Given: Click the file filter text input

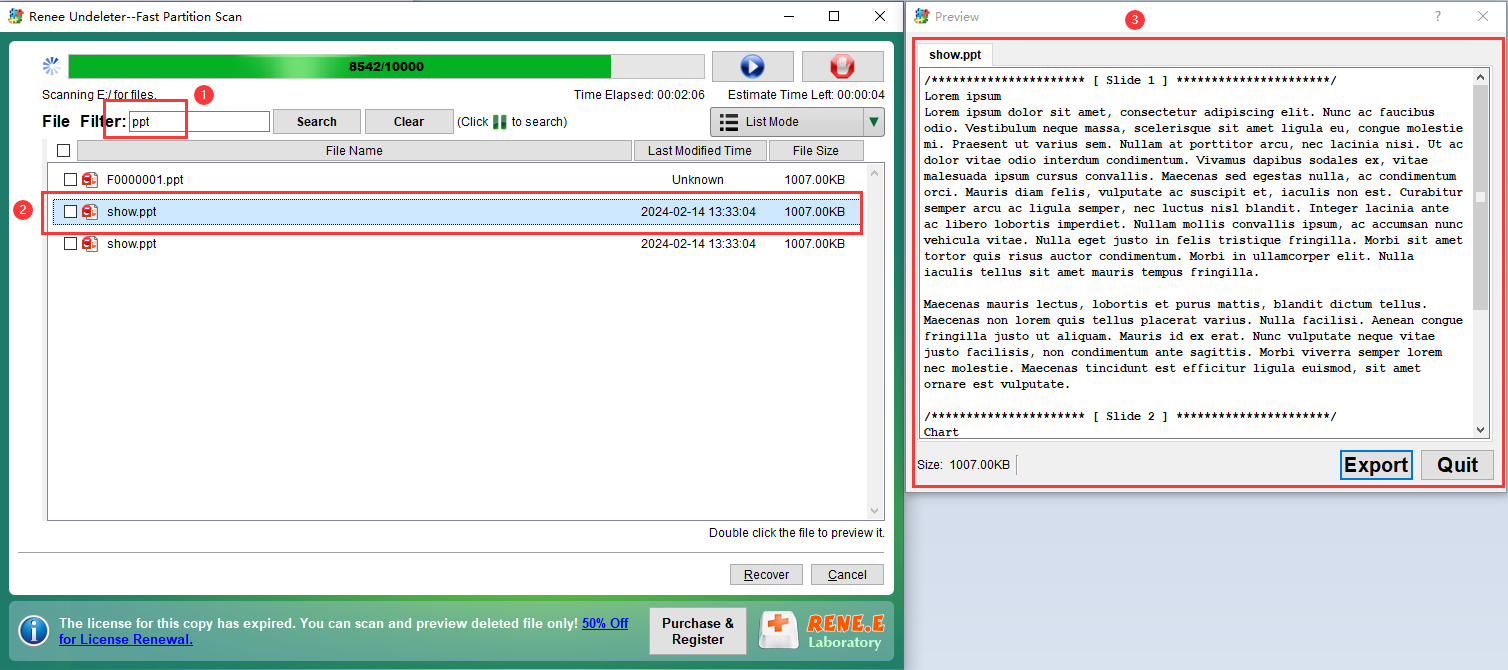Looking at the screenshot, I should coord(199,122).
